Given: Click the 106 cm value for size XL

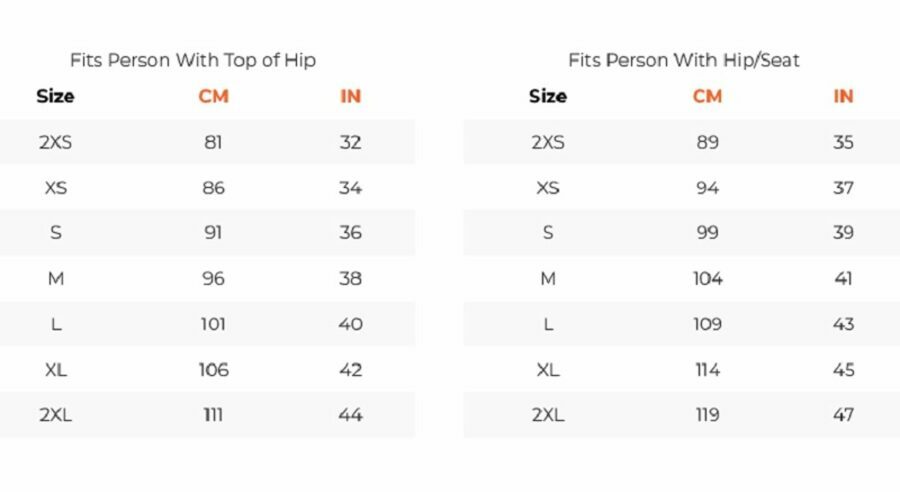Looking at the screenshot, I should coord(214,370).
